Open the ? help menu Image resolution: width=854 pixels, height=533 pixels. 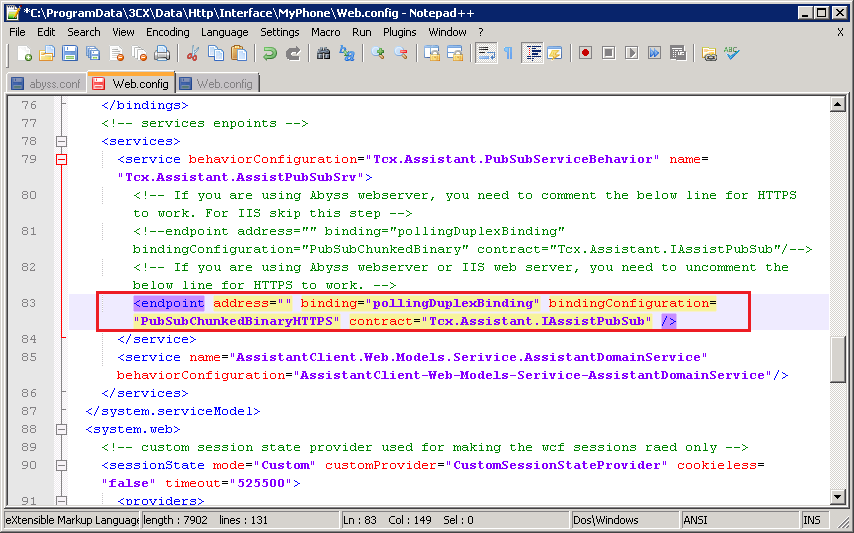click(x=480, y=32)
